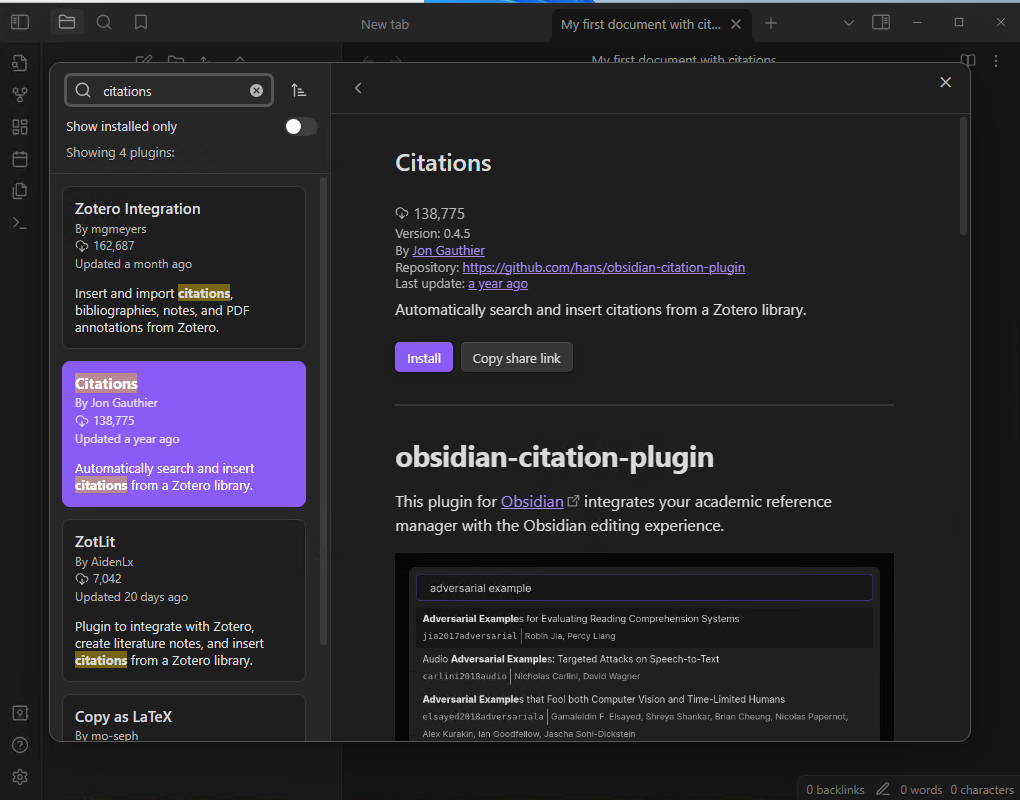1020x800 pixels.
Task: Click 0 backlinks in status bar
Action: 835,790
